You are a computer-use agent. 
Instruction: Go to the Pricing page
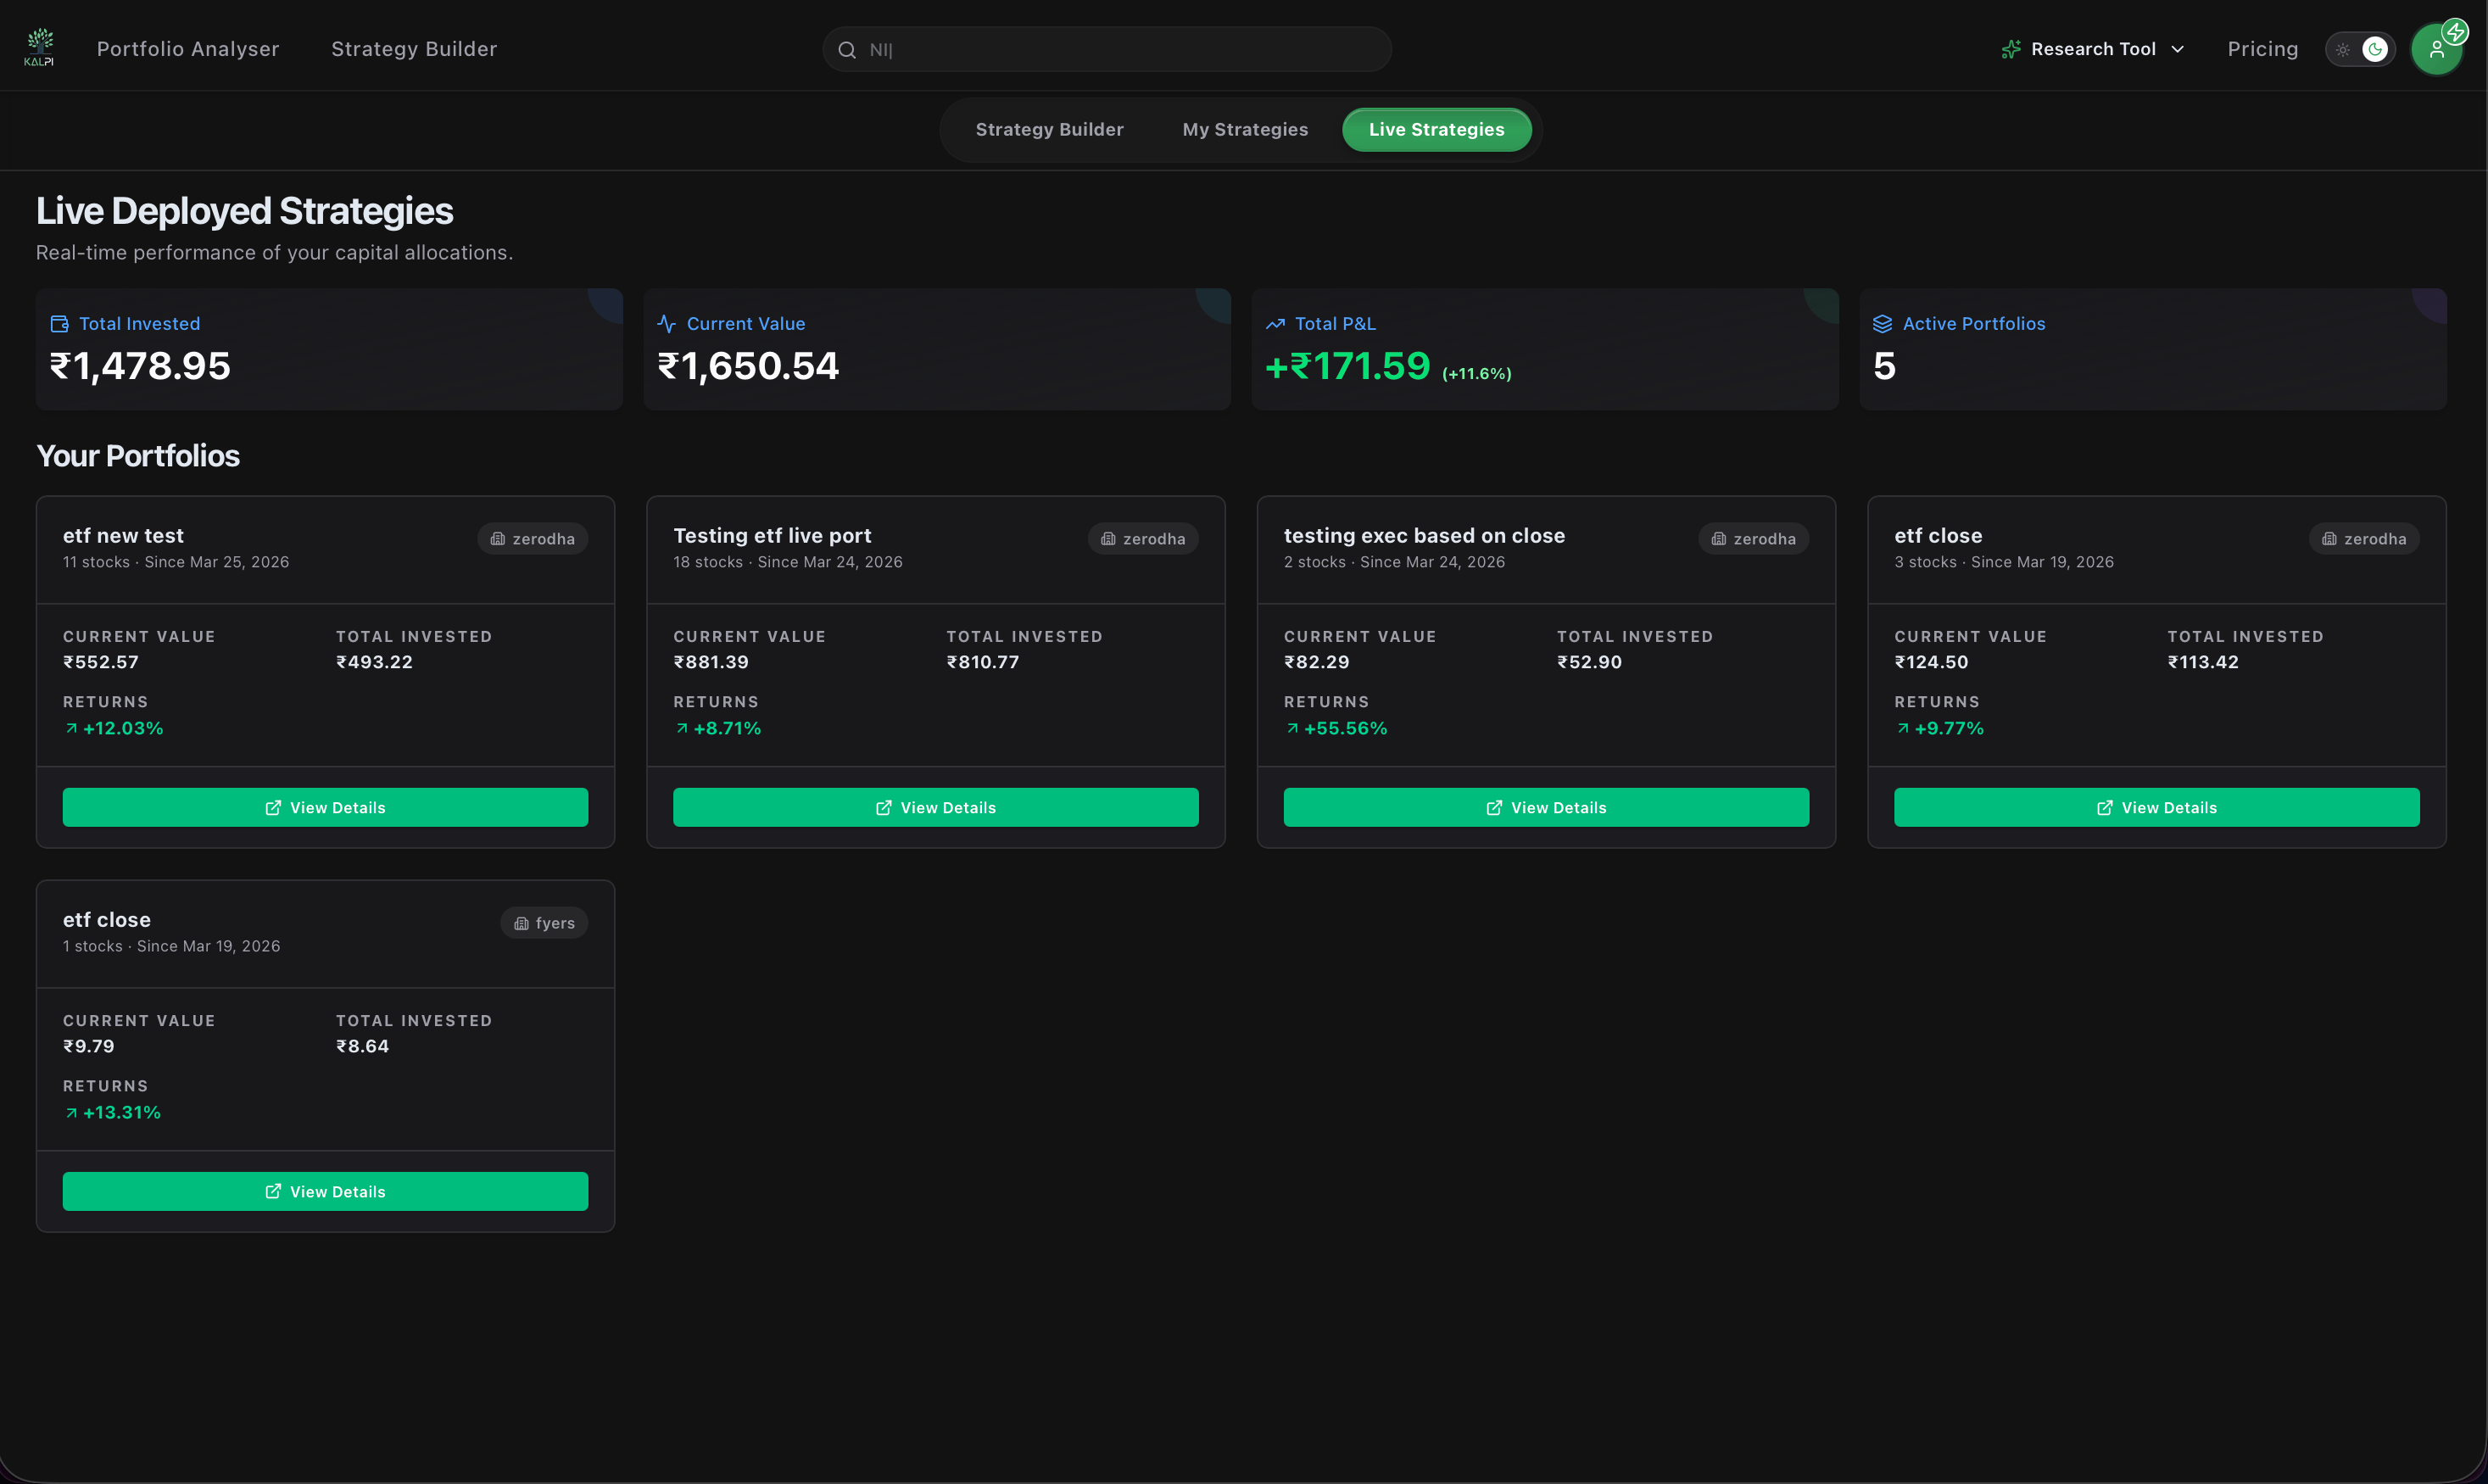click(x=2263, y=49)
